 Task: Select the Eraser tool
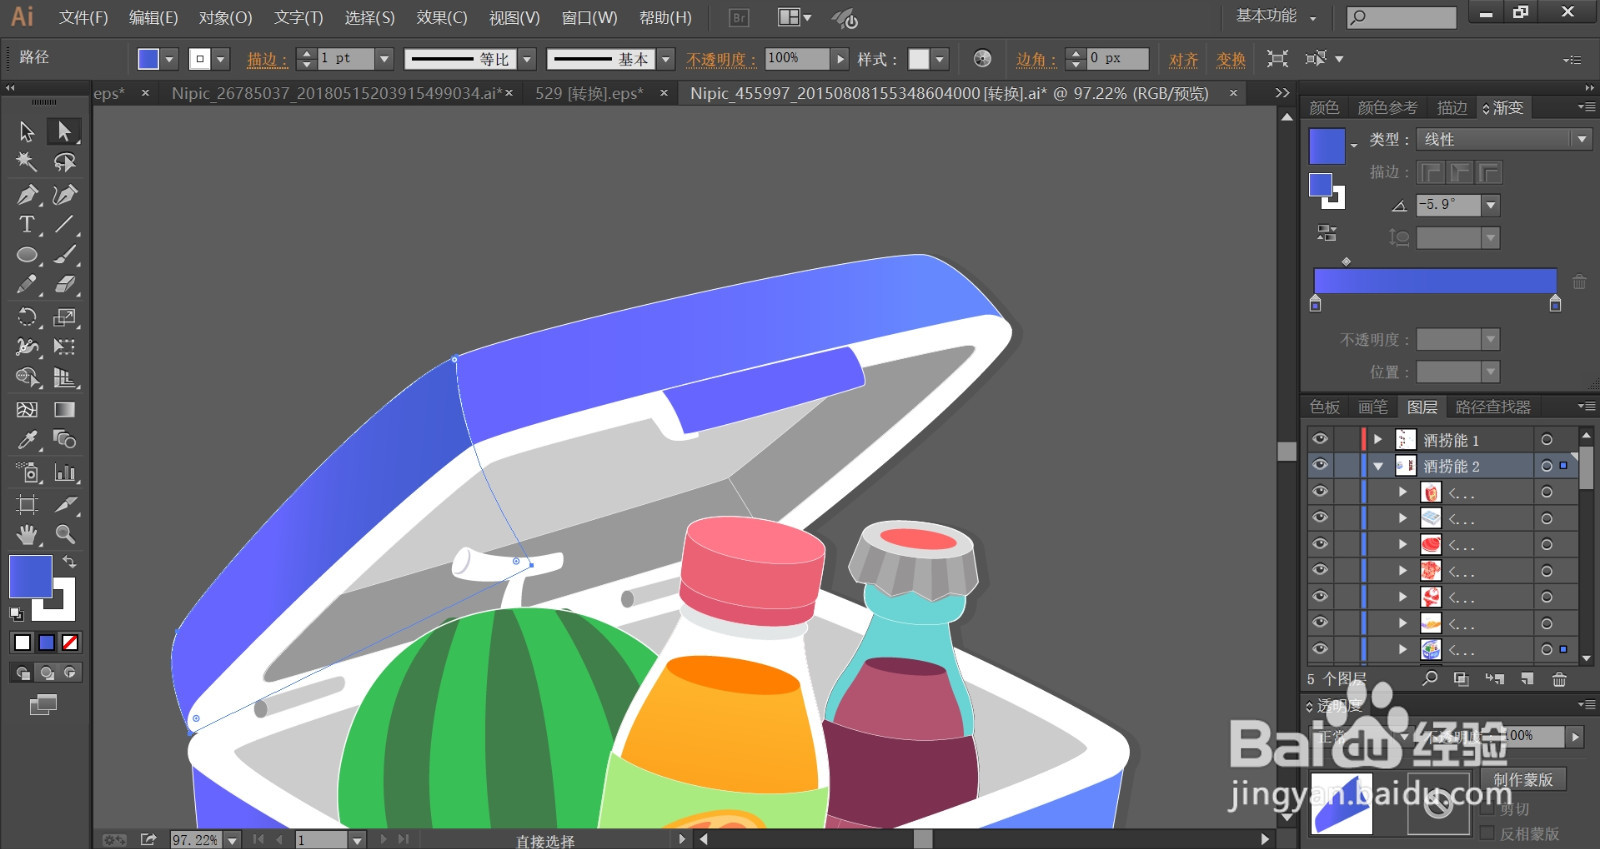click(x=64, y=285)
